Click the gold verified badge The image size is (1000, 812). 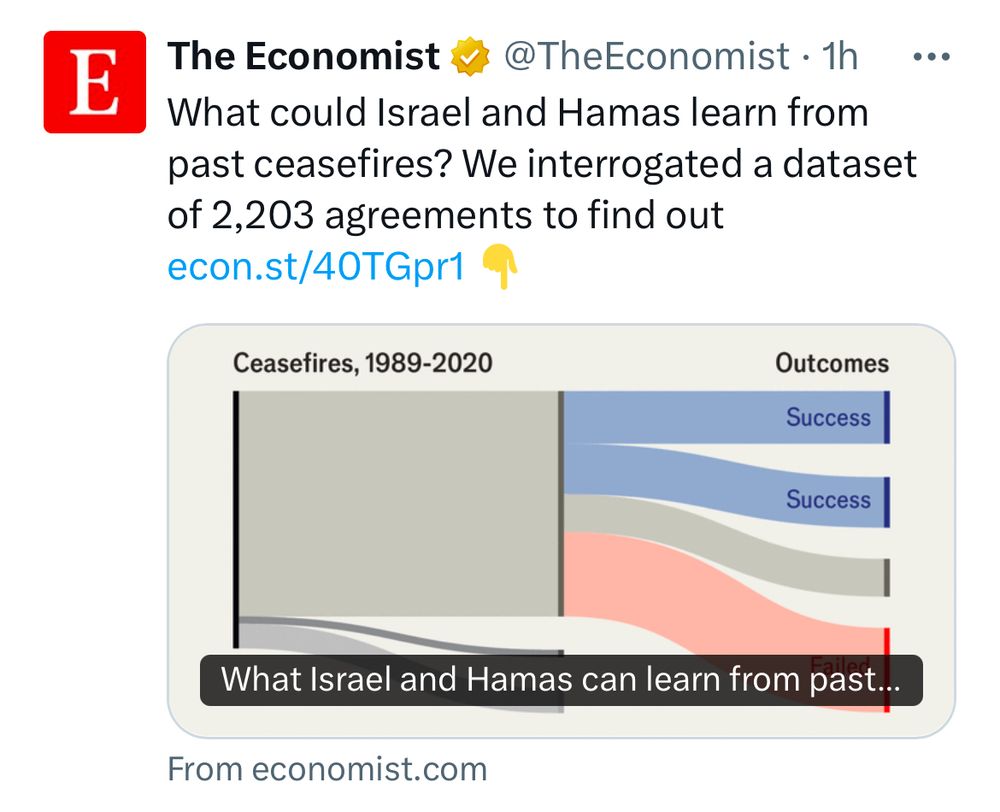click(470, 57)
